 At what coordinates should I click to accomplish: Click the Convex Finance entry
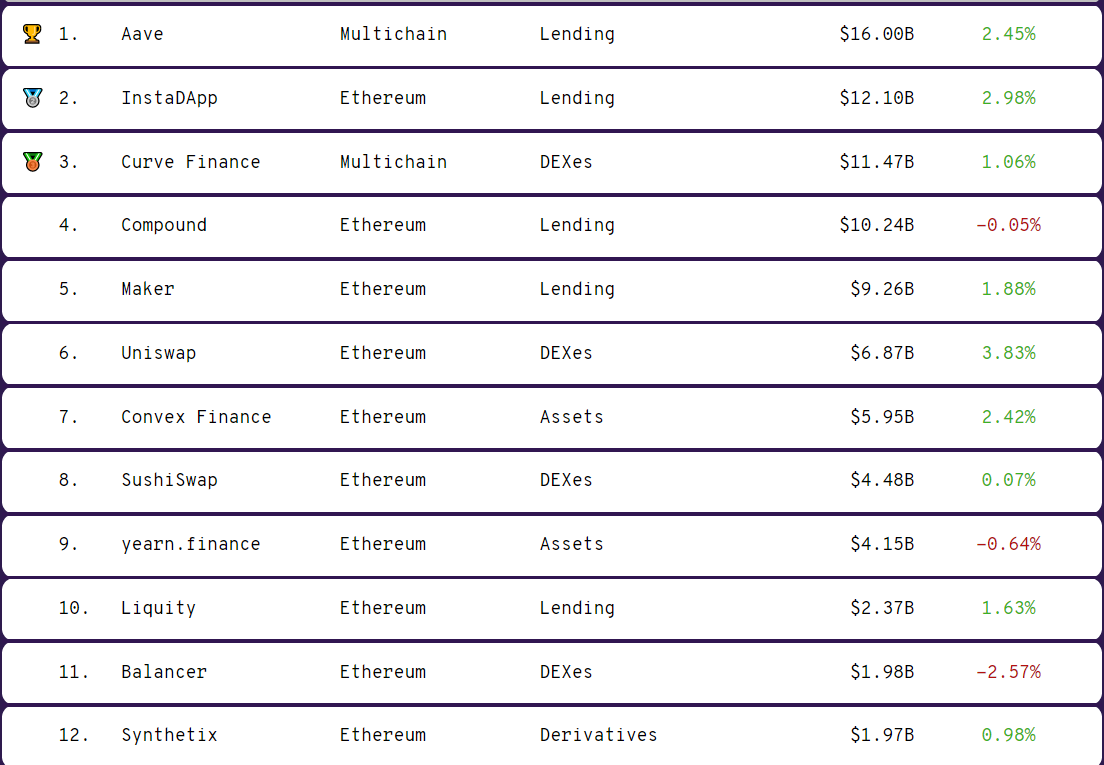[x=552, y=418]
